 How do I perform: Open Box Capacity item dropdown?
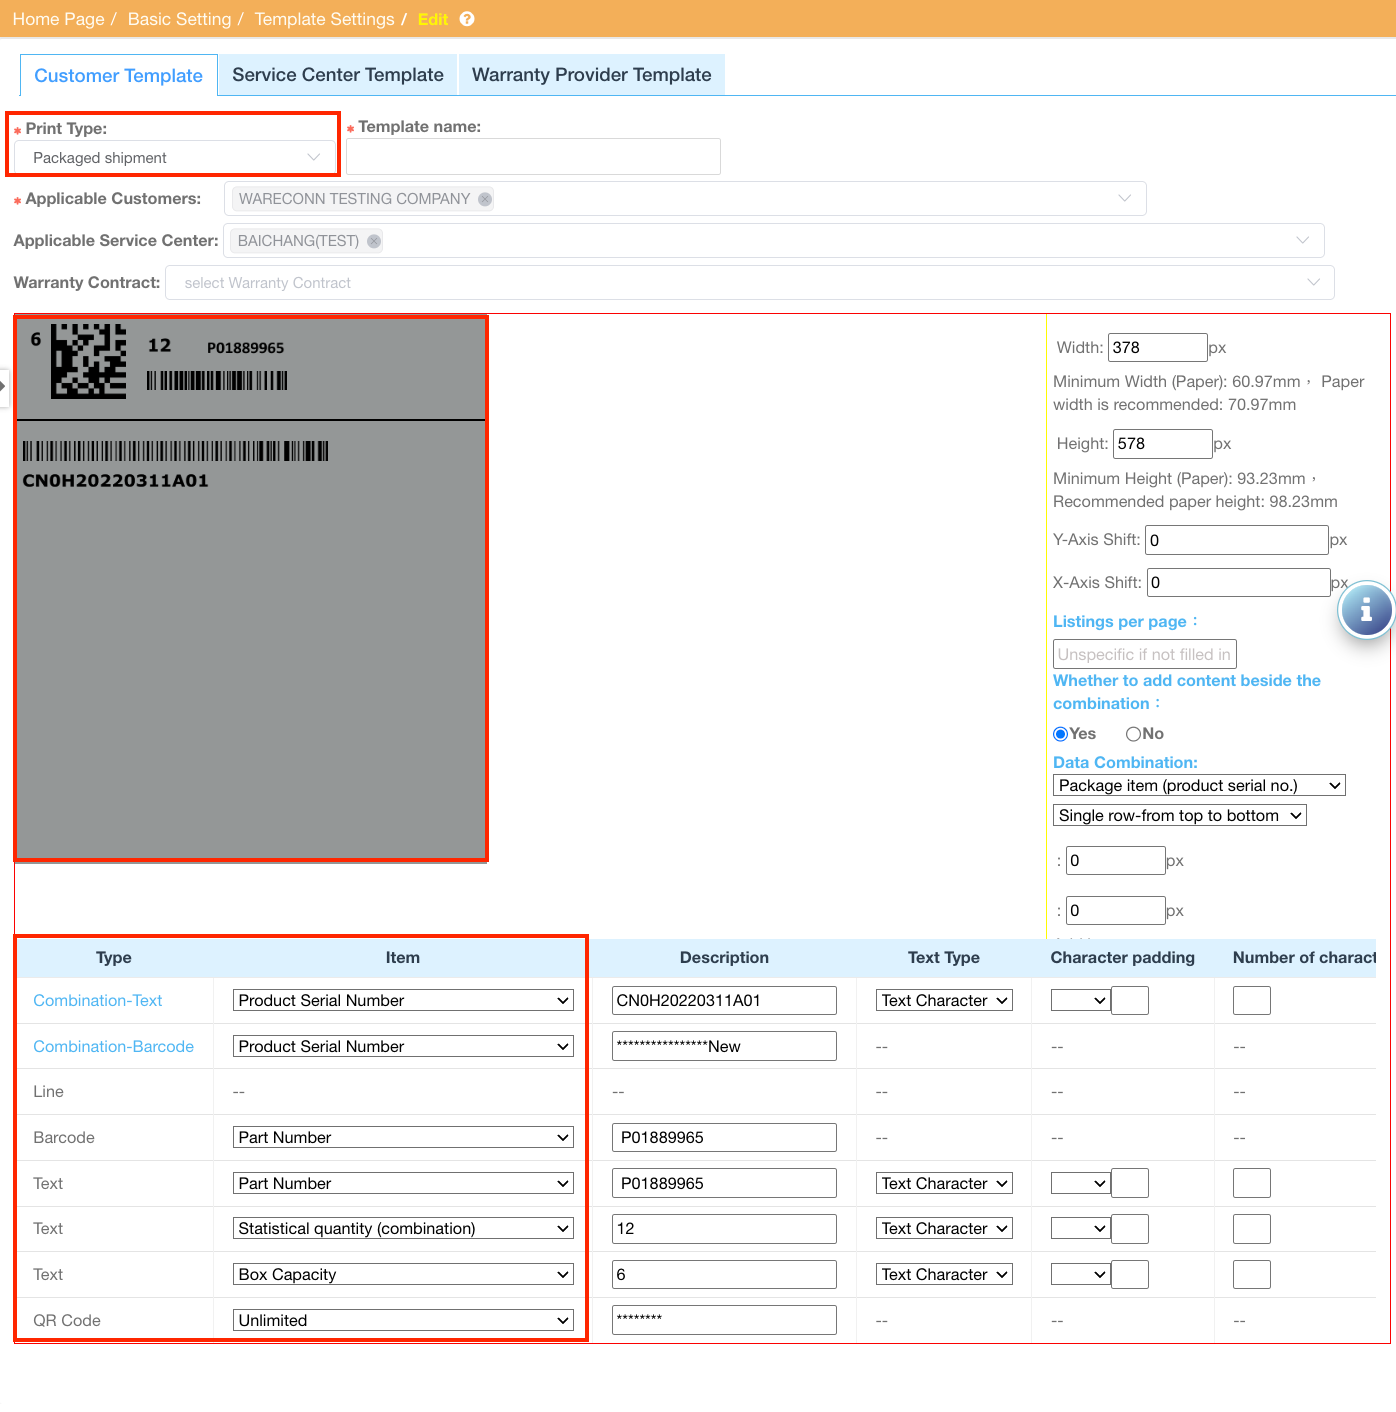[x=403, y=1275]
